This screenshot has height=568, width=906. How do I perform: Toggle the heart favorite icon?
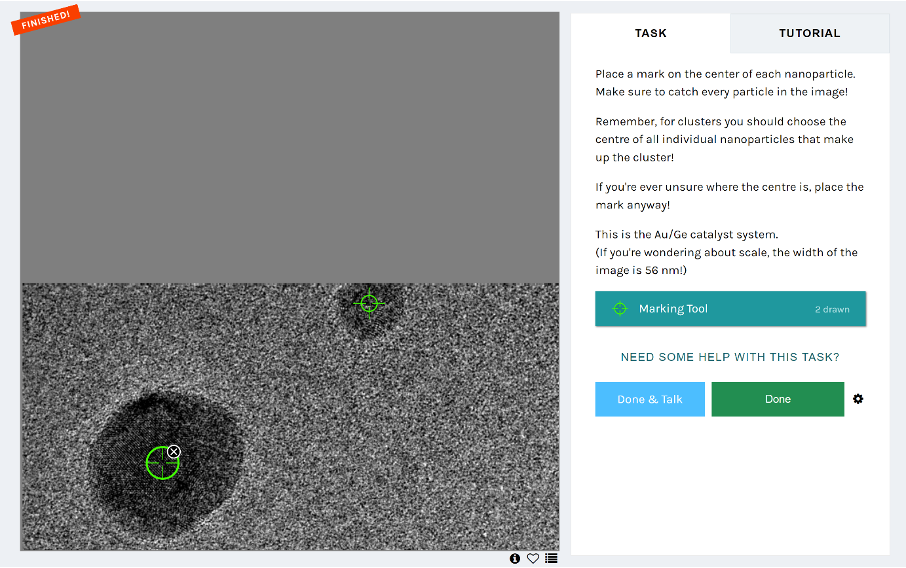533,559
